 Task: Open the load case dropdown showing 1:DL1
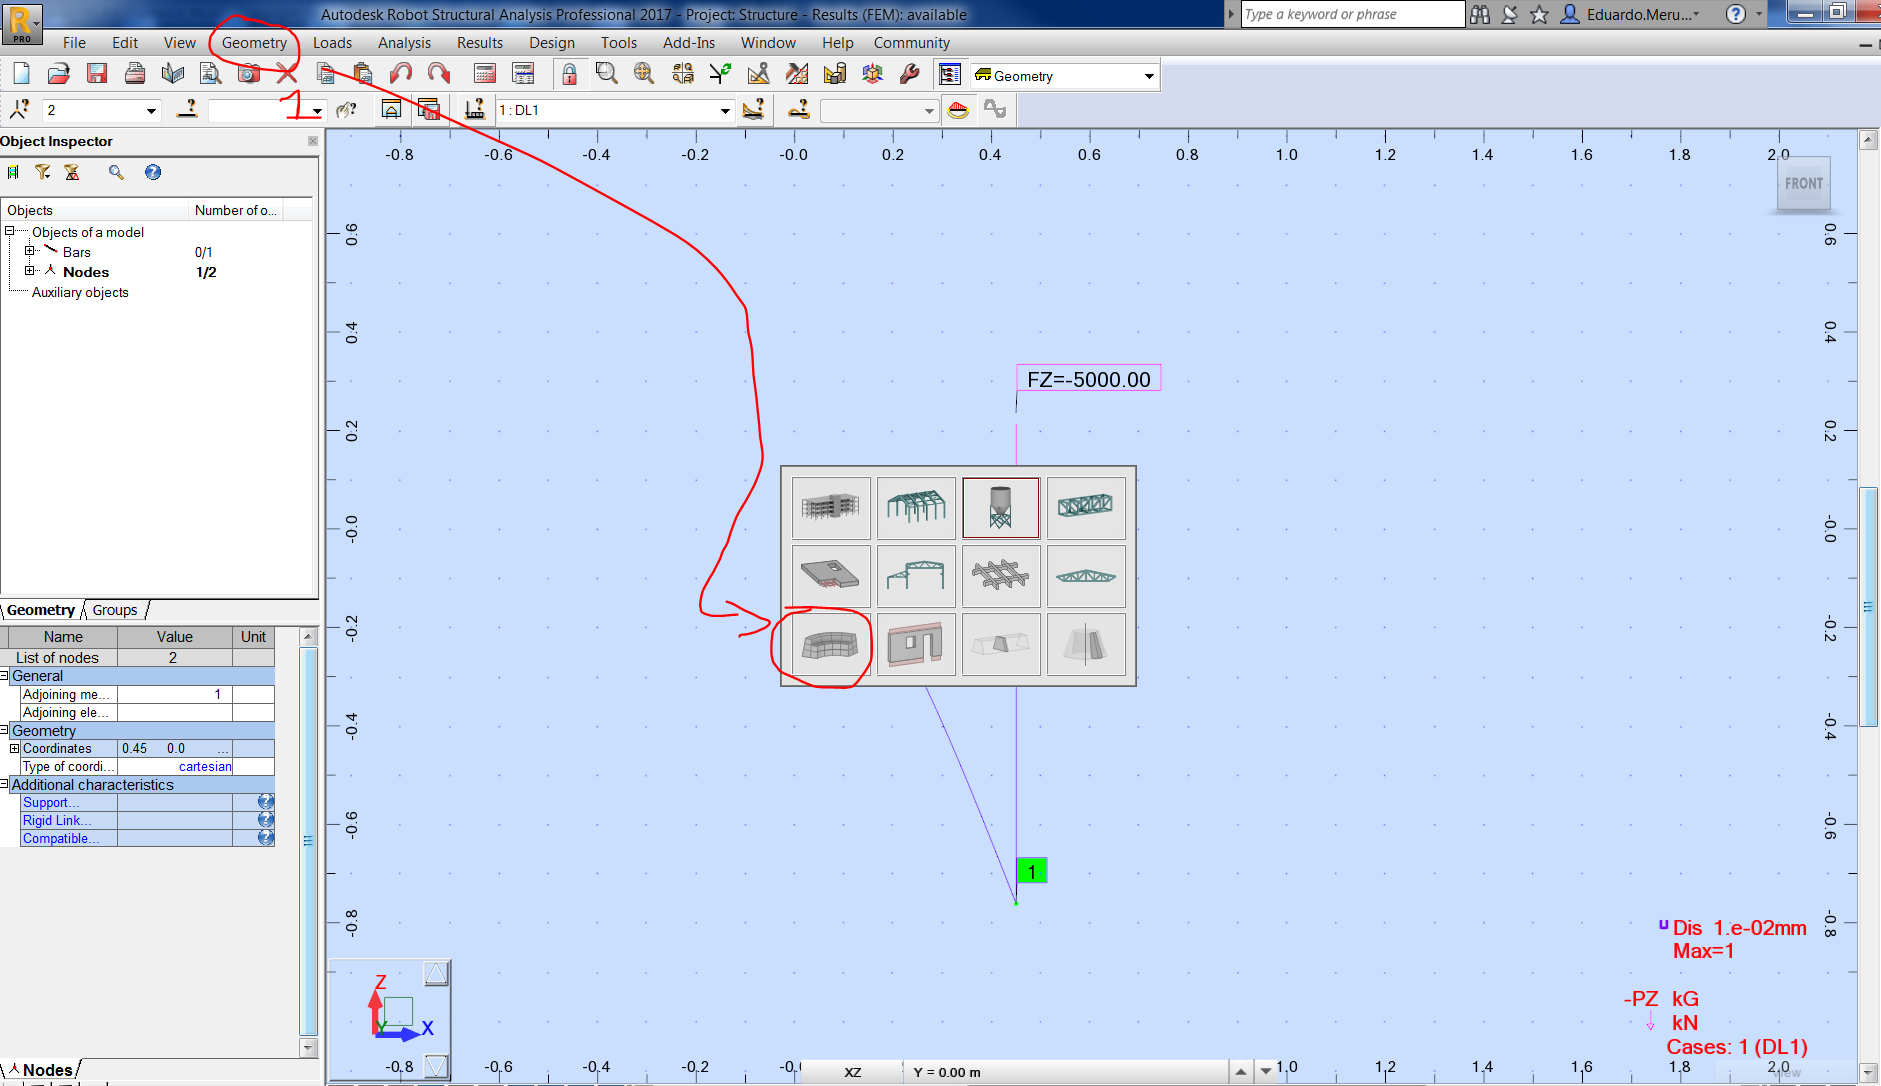coord(724,110)
